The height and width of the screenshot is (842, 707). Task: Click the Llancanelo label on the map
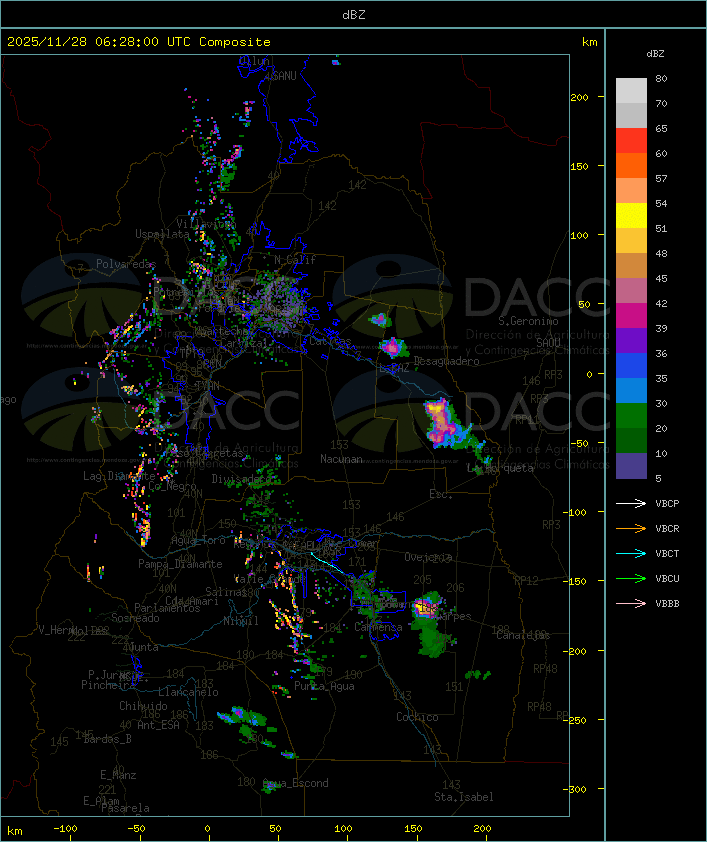pyautogui.click(x=188, y=692)
